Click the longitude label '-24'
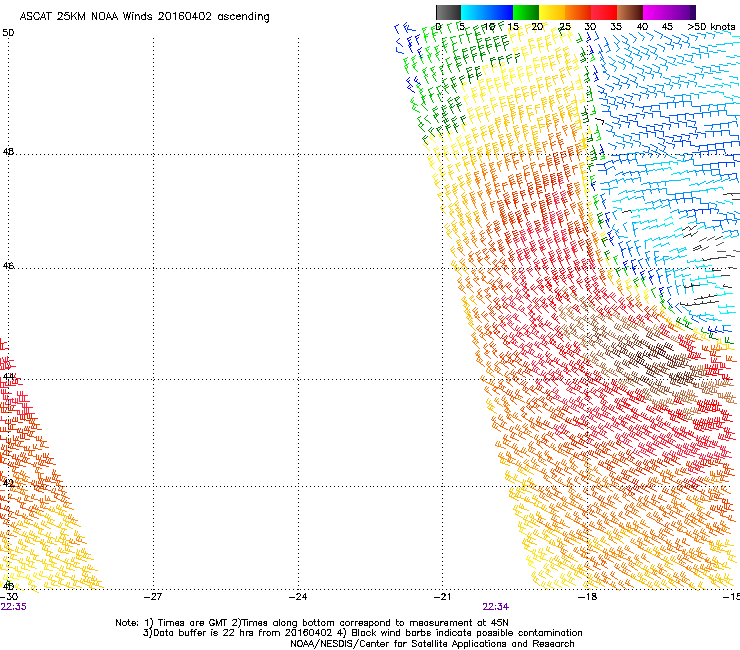740x650 pixels. (298, 597)
